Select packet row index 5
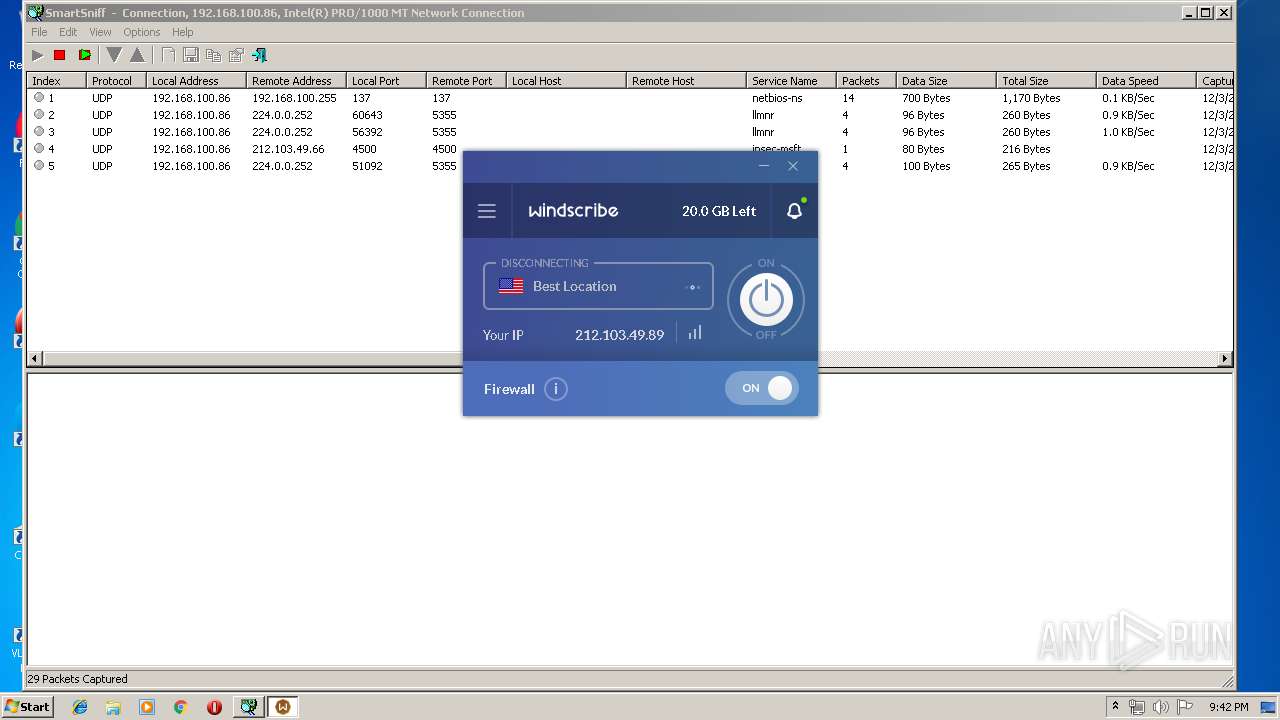1280x720 pixels. 630,166
